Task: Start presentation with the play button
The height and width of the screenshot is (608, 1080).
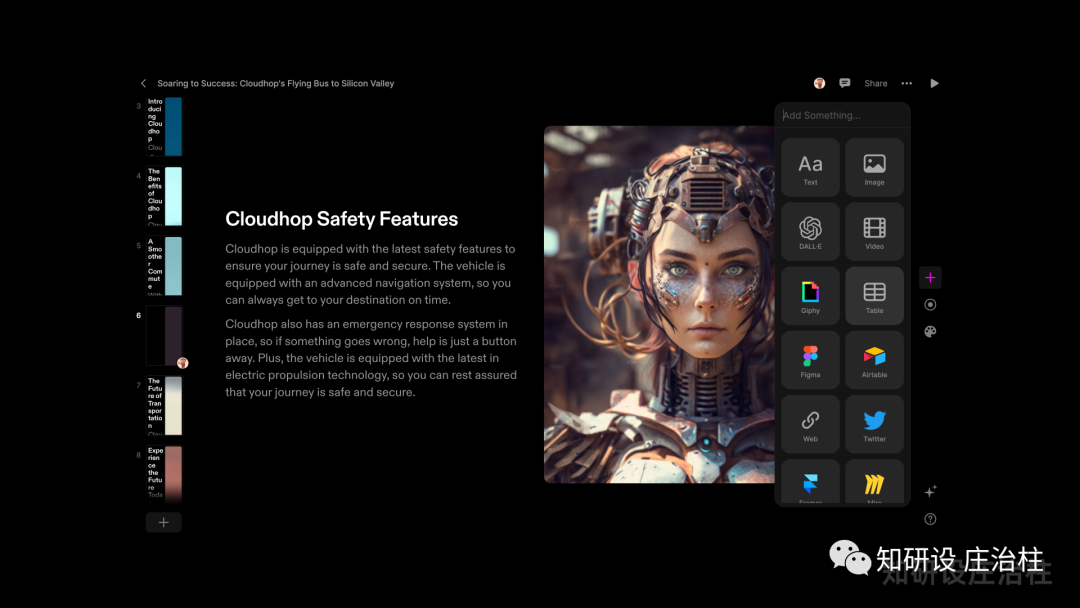Action: pyautogui.click(x=934, y=83)
